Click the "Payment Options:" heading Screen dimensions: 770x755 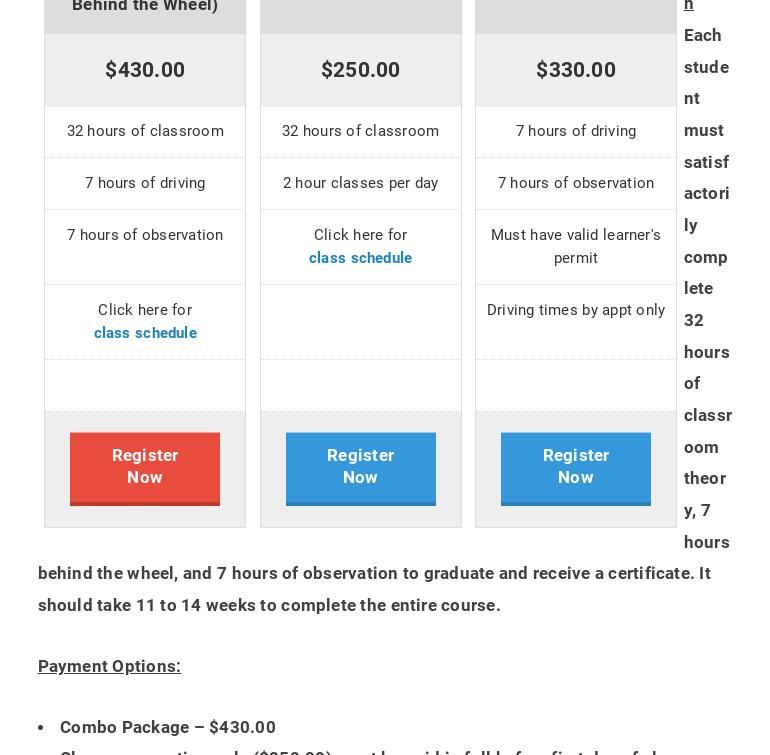109,666
